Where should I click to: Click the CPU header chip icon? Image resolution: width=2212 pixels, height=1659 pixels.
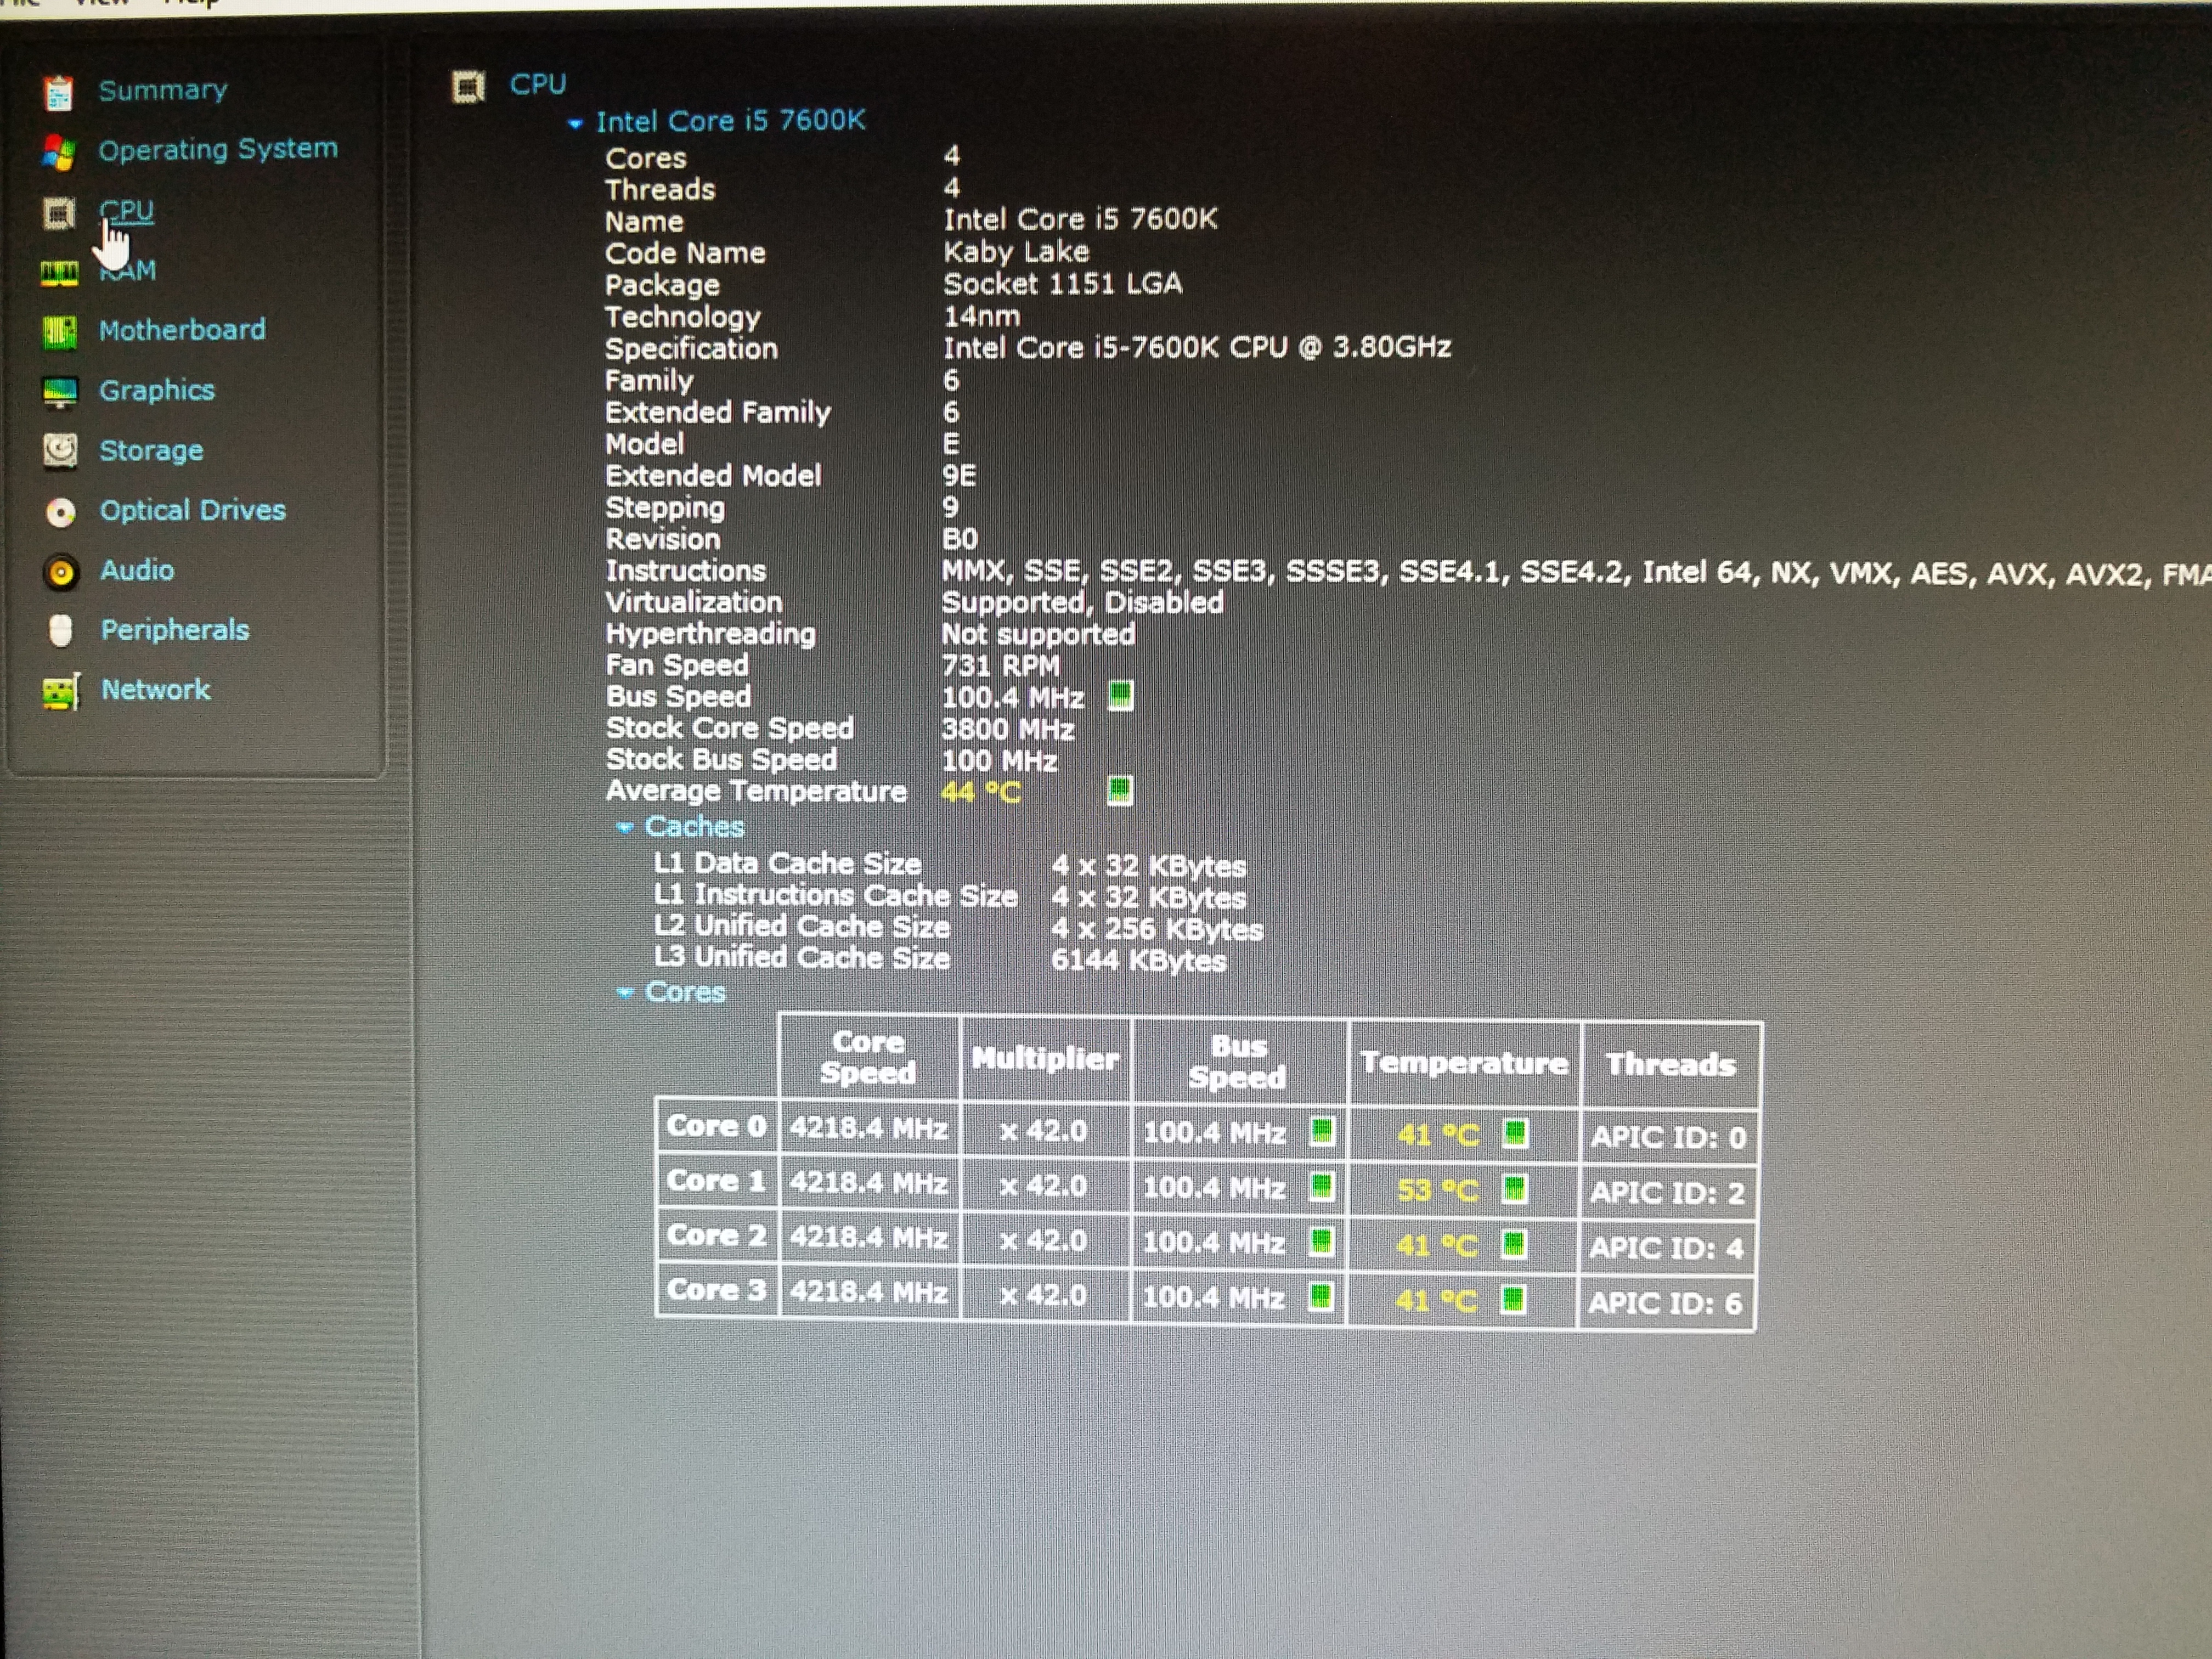[x=468, y=87]
